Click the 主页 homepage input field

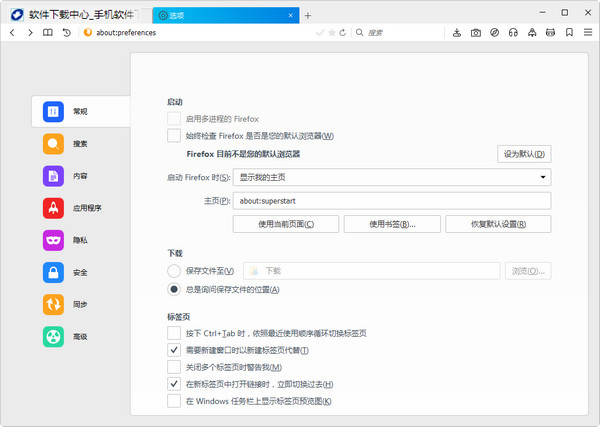(x=392, y=201)
